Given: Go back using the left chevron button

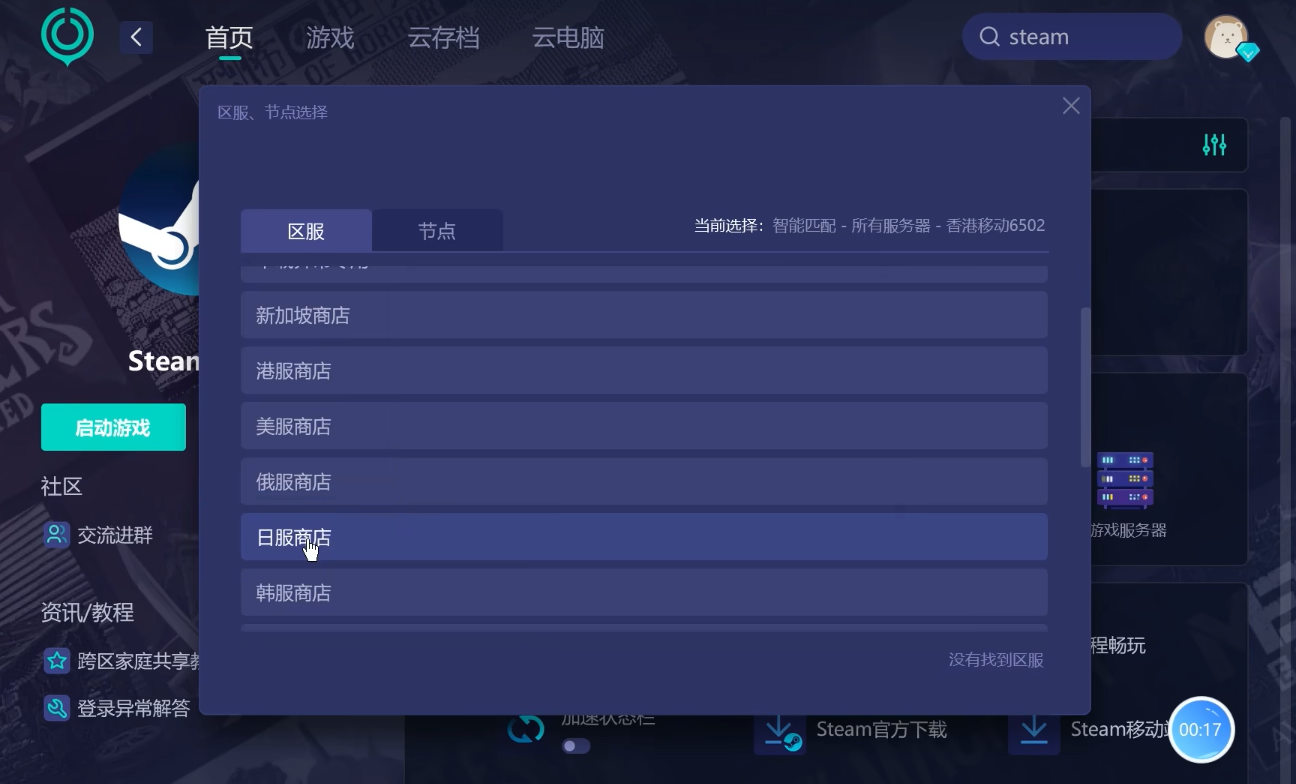Looking at the screenshot, I should [x=136, y=38].
